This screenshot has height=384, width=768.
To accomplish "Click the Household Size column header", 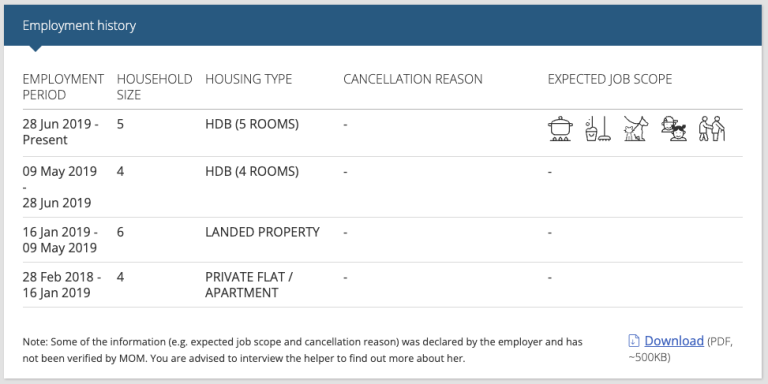I will point(154,87).
